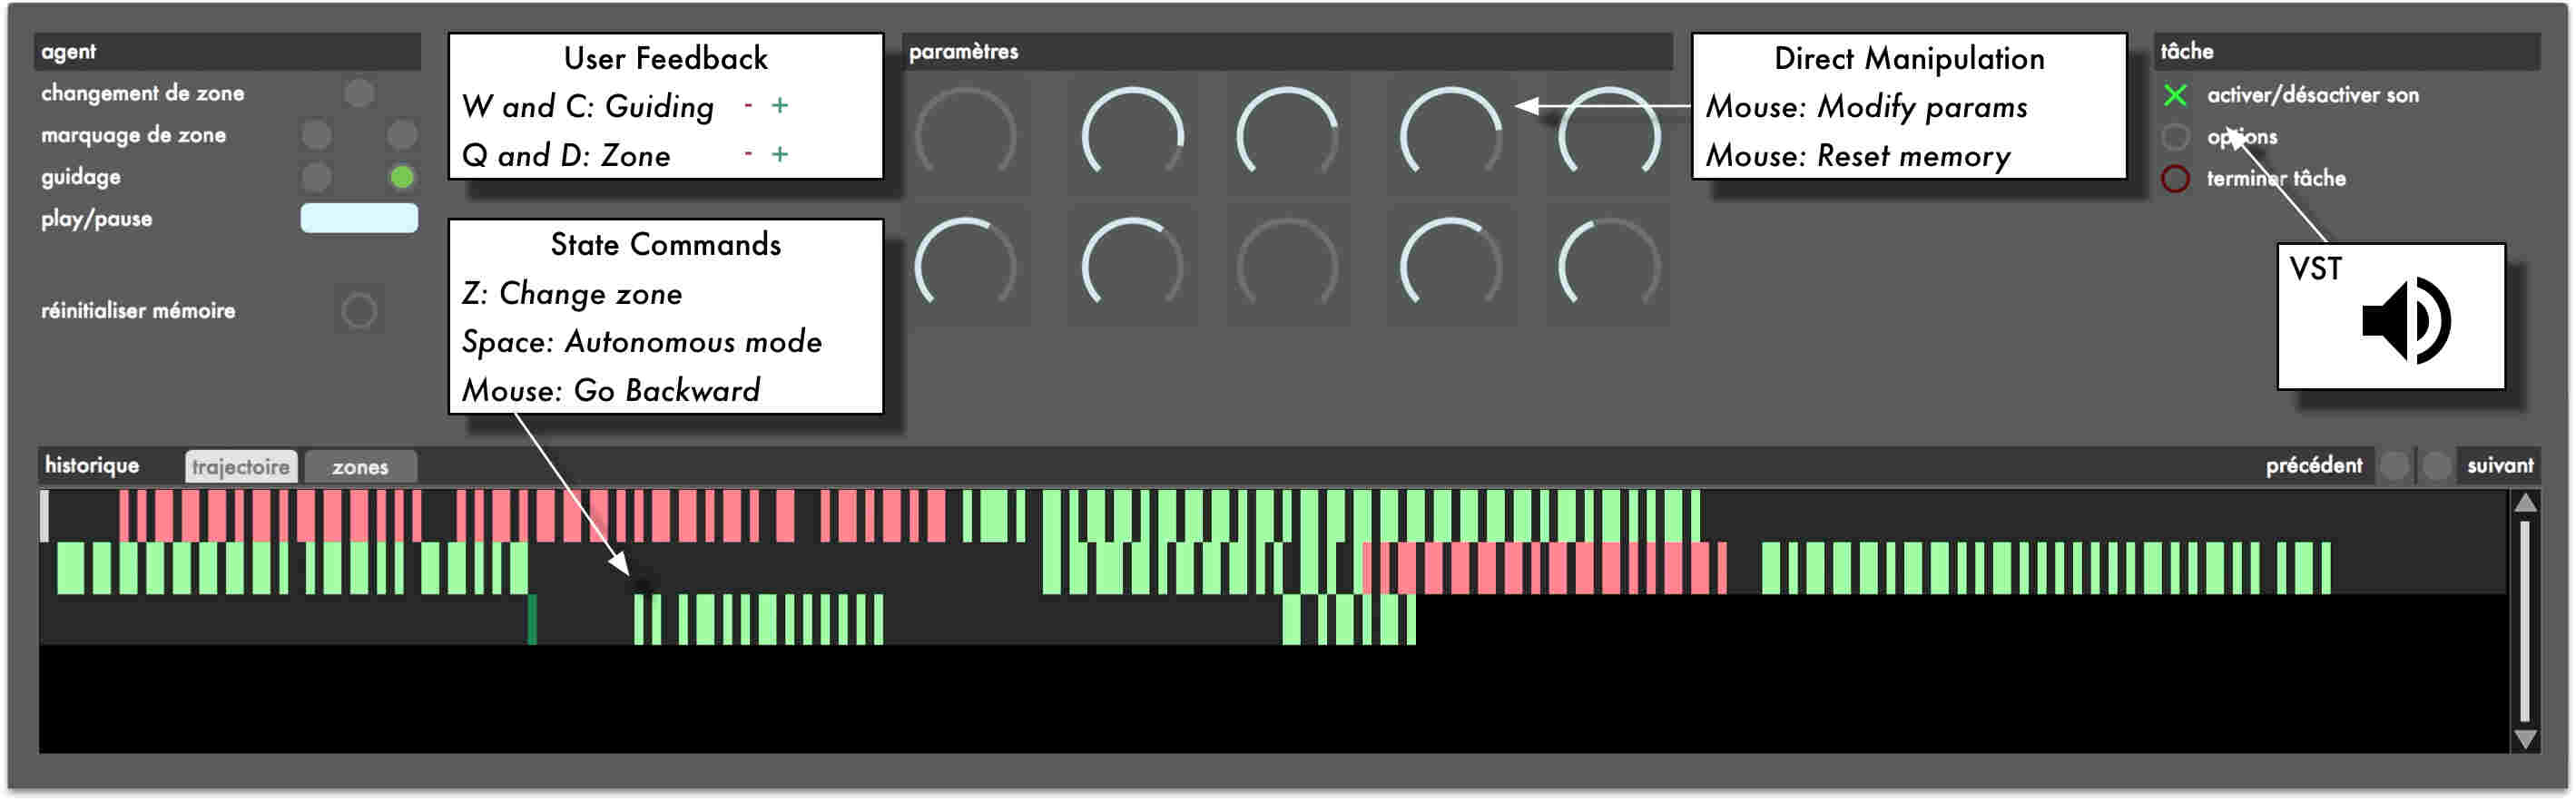Screen dimensions: 2576x801
Task: Toggle the play/pause bar
Action: coord(359,218)
